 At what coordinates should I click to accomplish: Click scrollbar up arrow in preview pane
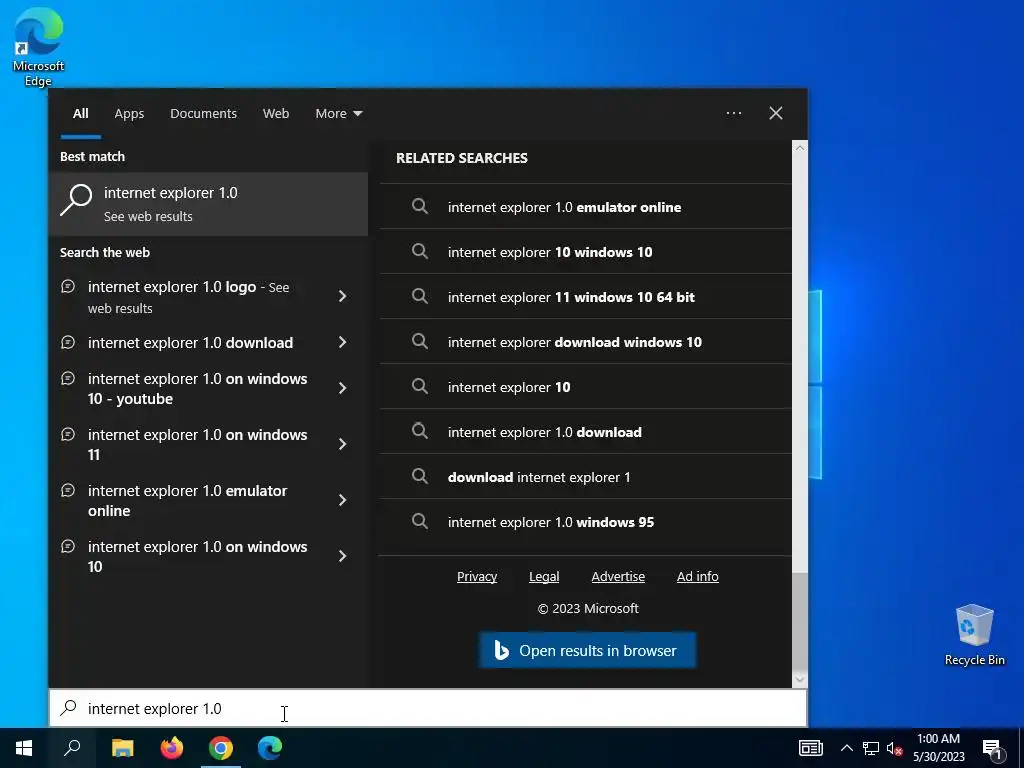point(800,148)
